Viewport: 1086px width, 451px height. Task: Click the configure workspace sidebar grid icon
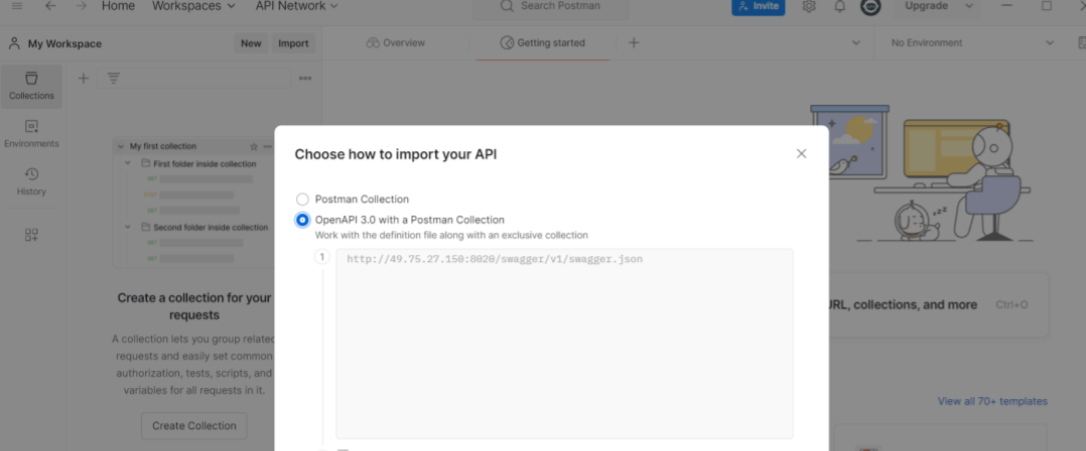pyautogui.click(x=31, y=235)
